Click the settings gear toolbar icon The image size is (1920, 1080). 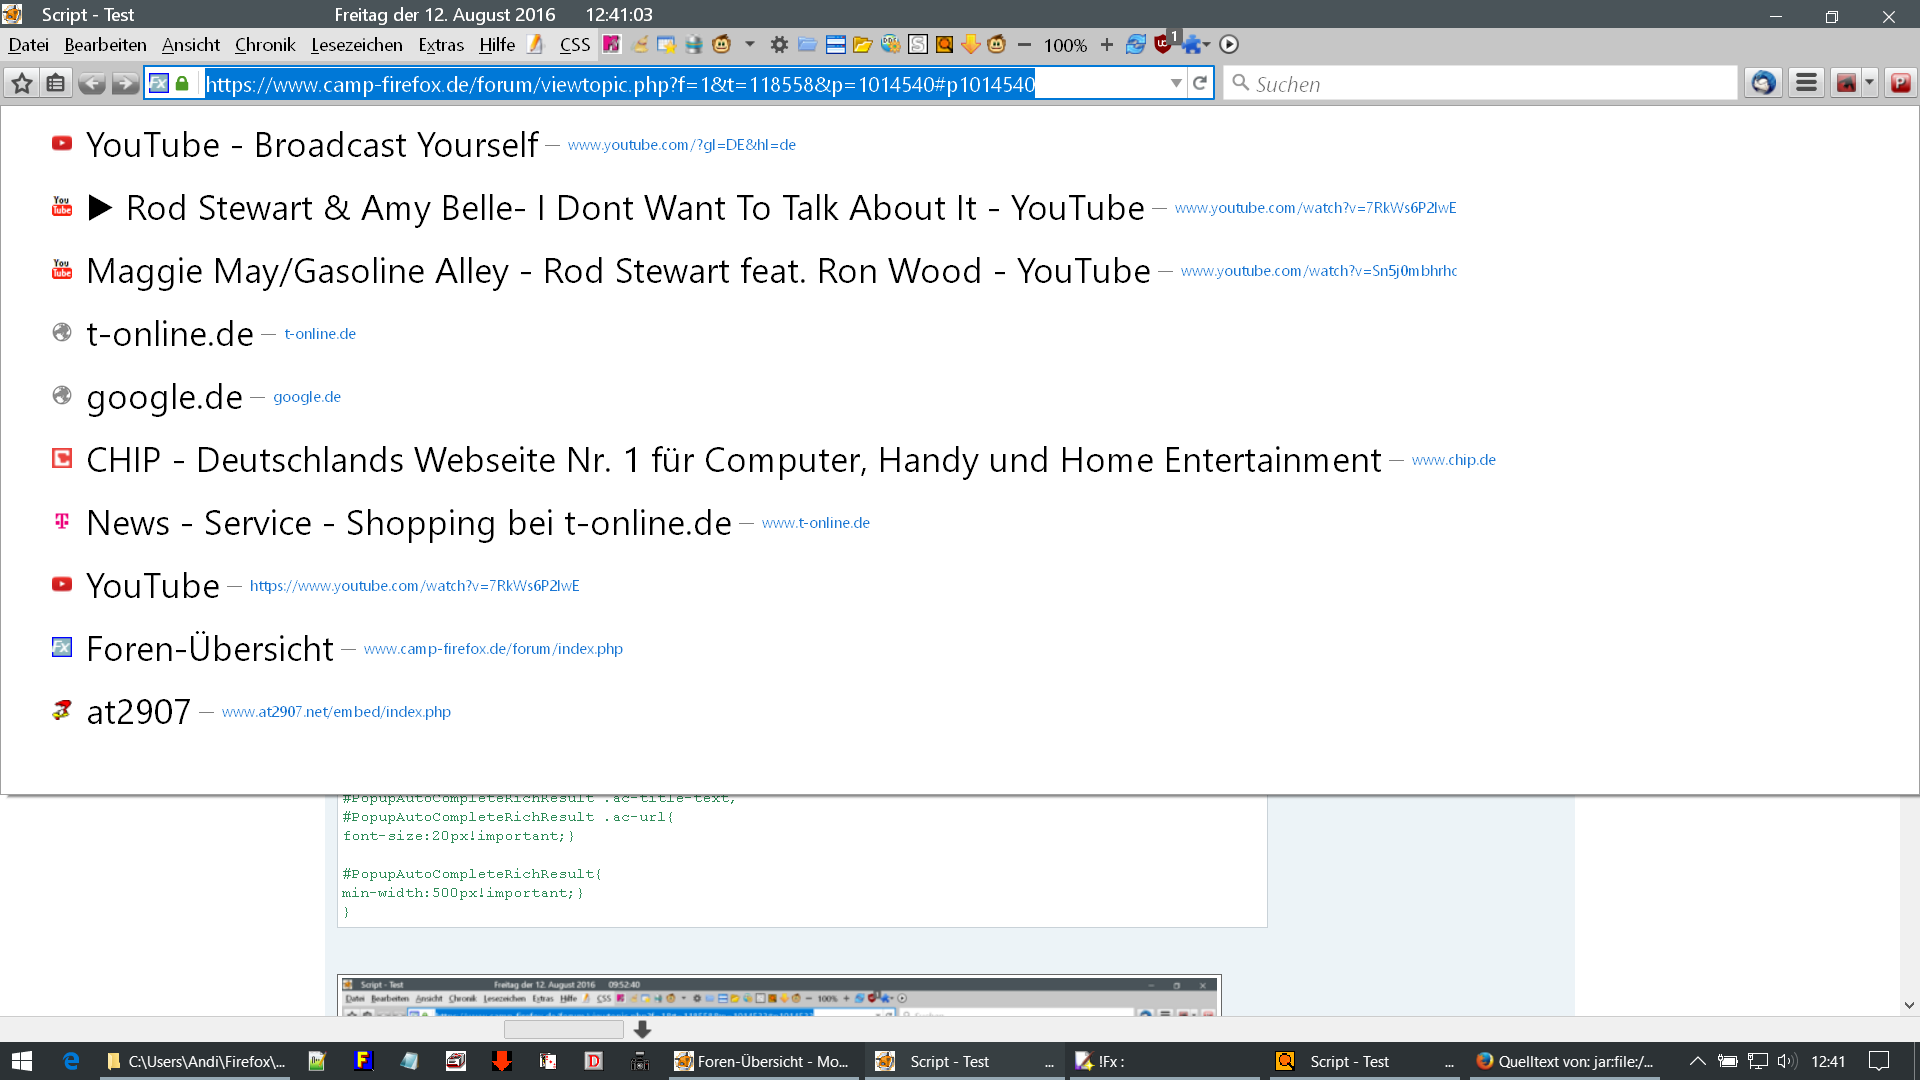pyautogui.click(x=779, y=45)
